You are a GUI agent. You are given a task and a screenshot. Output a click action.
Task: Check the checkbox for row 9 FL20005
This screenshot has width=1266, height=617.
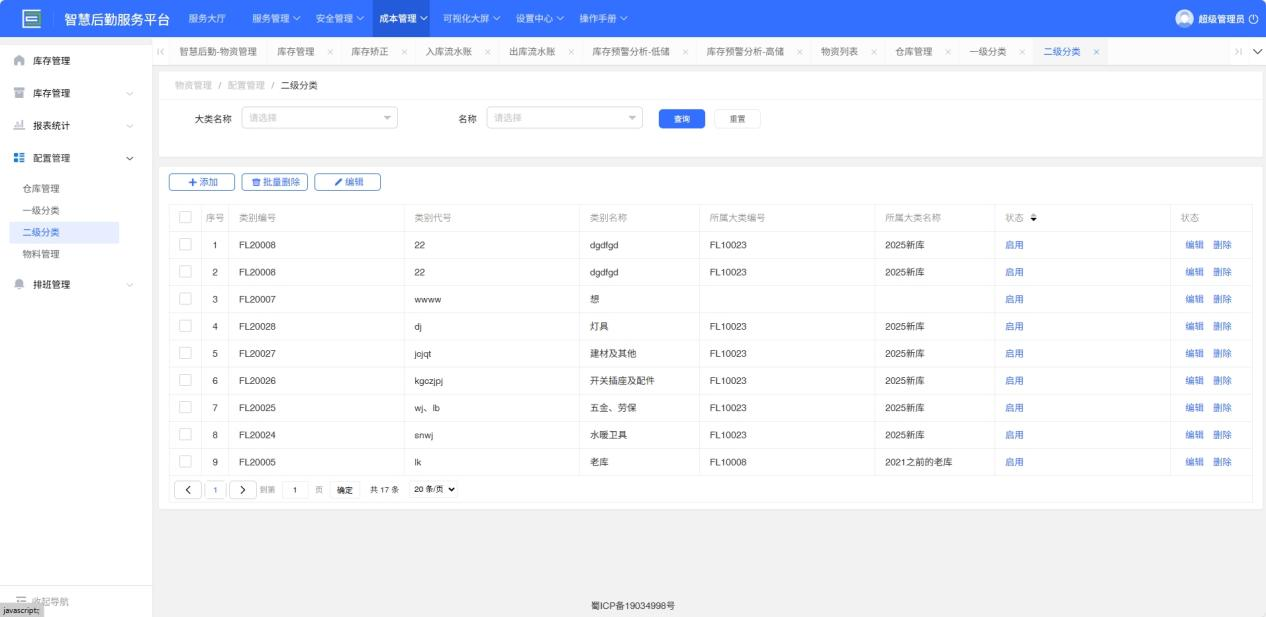click(x=185, y=461)
